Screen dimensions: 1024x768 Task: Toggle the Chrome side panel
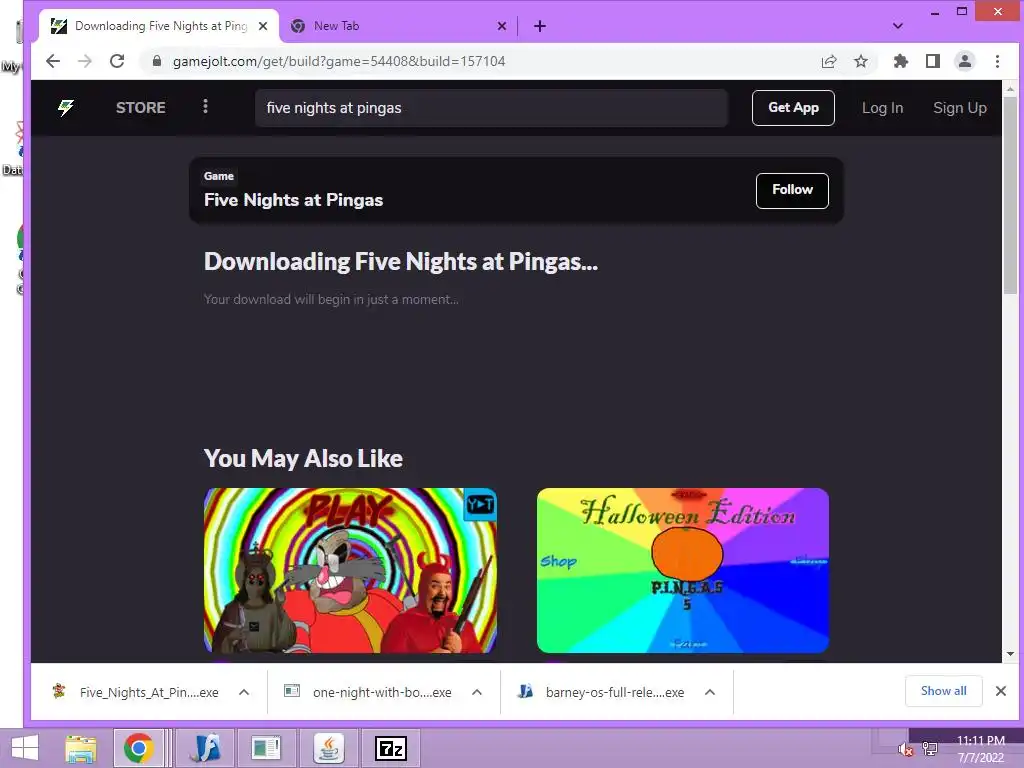coord(933,61)
